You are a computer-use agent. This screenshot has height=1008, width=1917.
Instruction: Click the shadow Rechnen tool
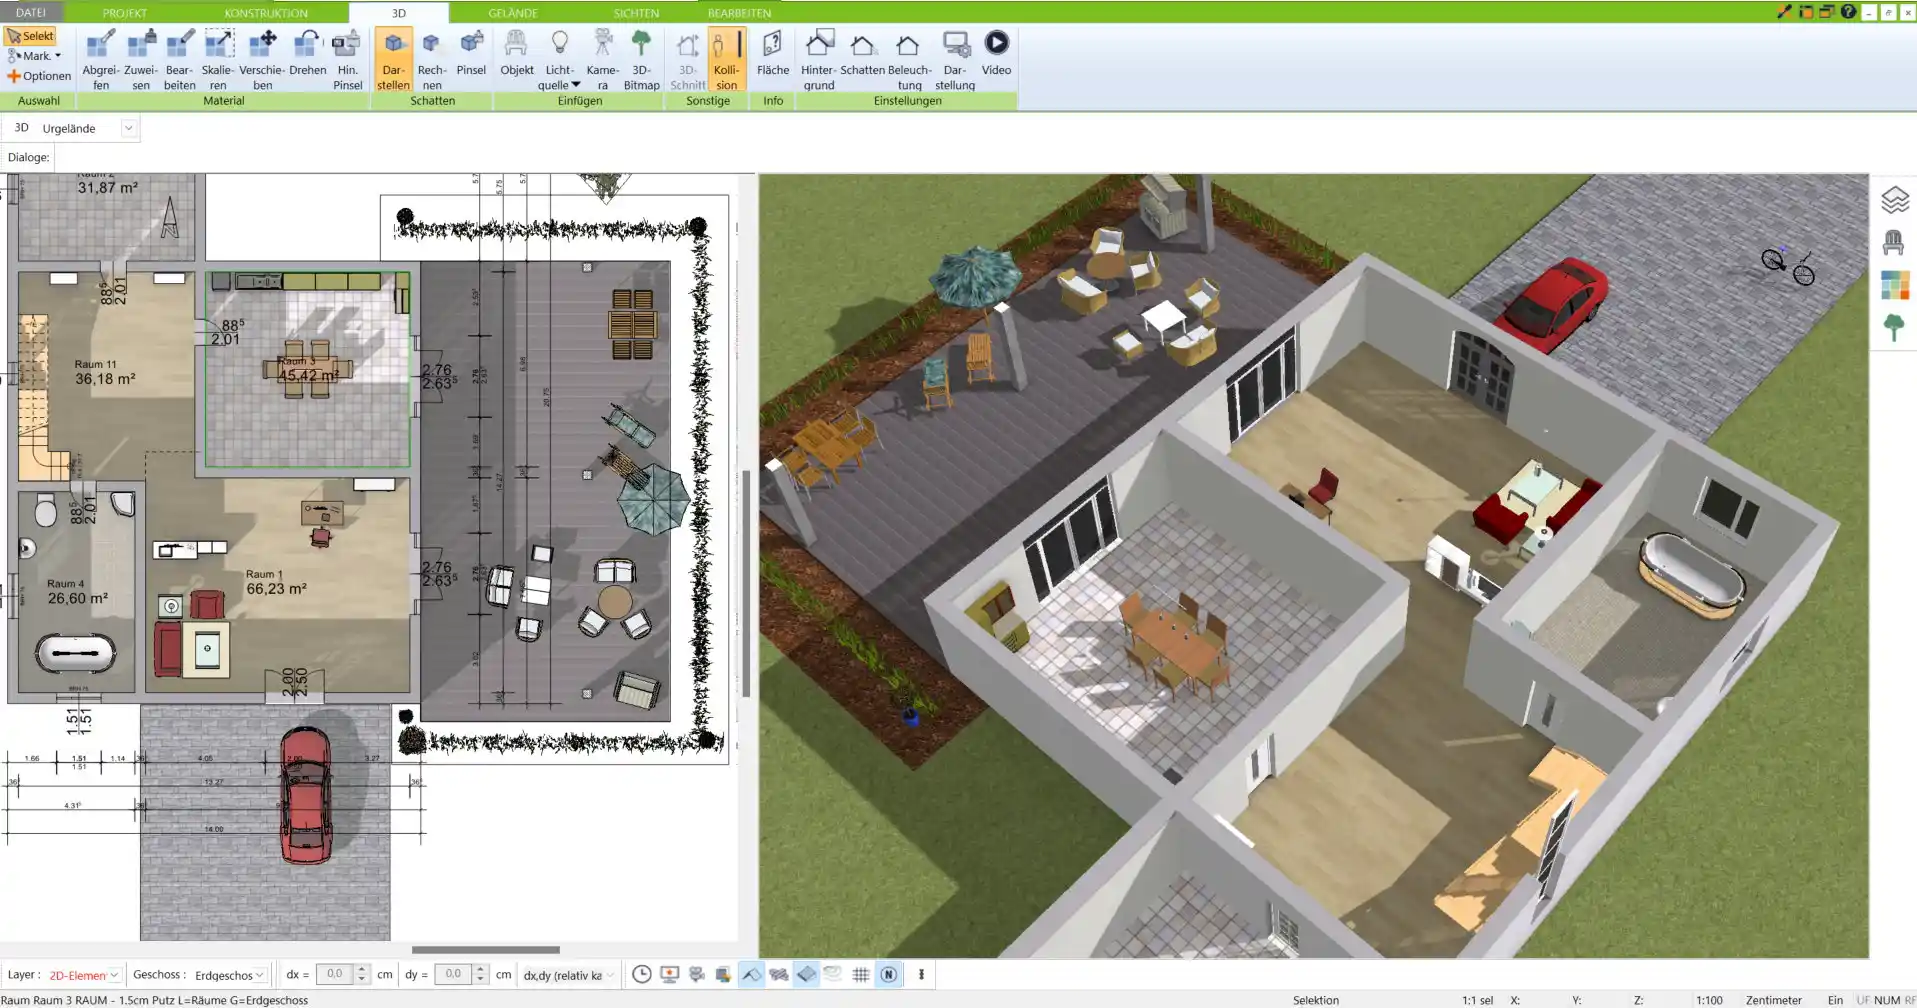click(x=432, y=60)
